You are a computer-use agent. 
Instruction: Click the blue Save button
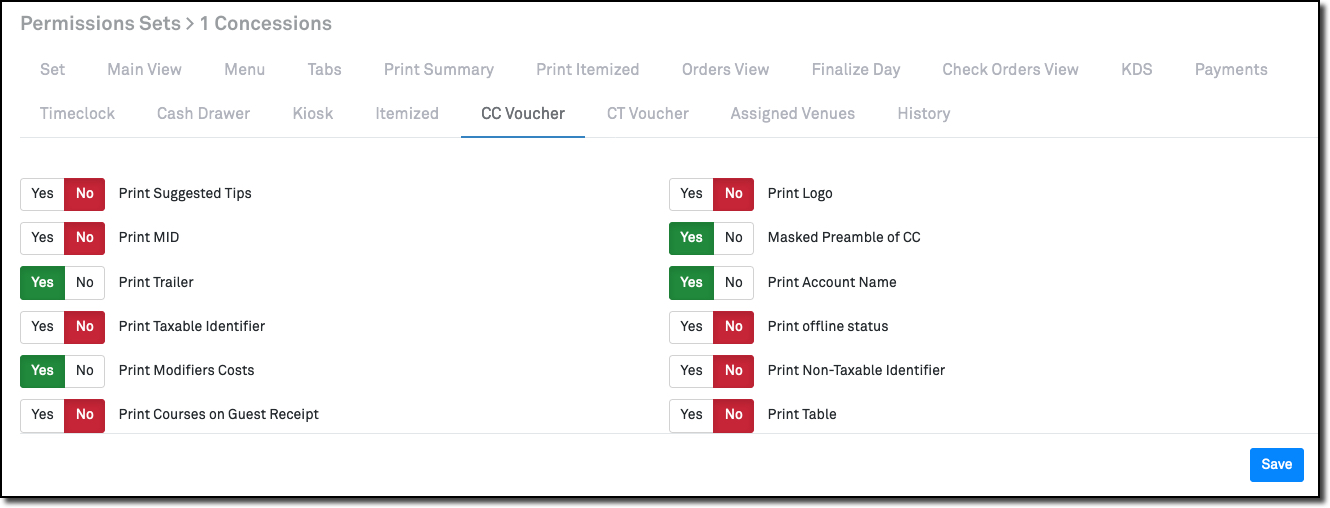pyautogui.click(x=1276, y=464)
